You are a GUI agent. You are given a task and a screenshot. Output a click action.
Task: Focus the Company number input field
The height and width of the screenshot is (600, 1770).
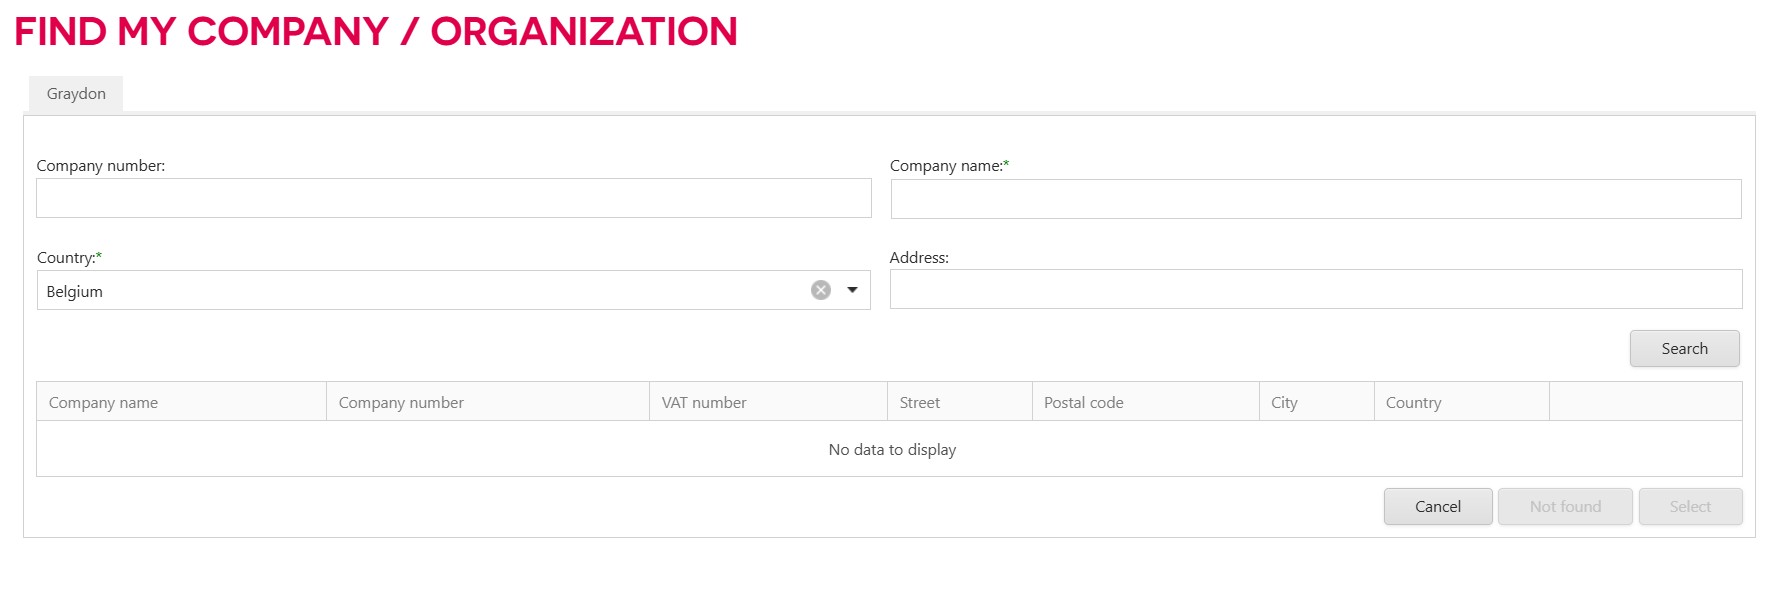[453, 198]
